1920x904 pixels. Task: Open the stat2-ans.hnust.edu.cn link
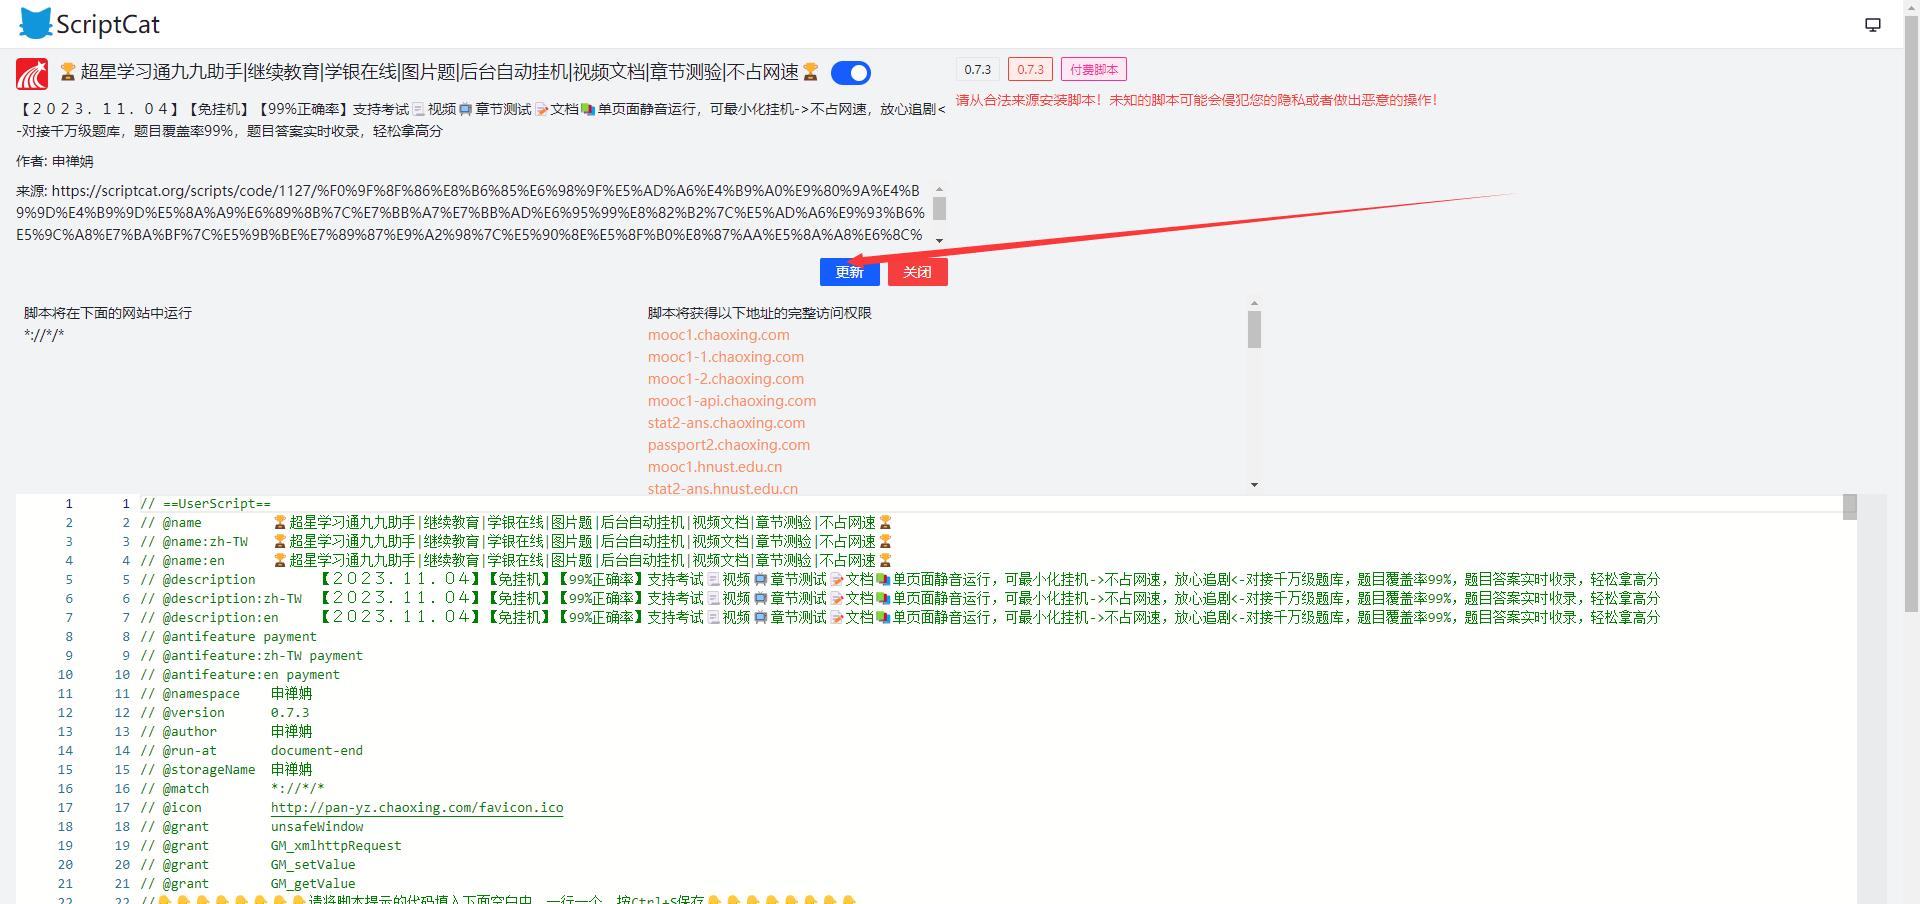click(x=722, y=489)
